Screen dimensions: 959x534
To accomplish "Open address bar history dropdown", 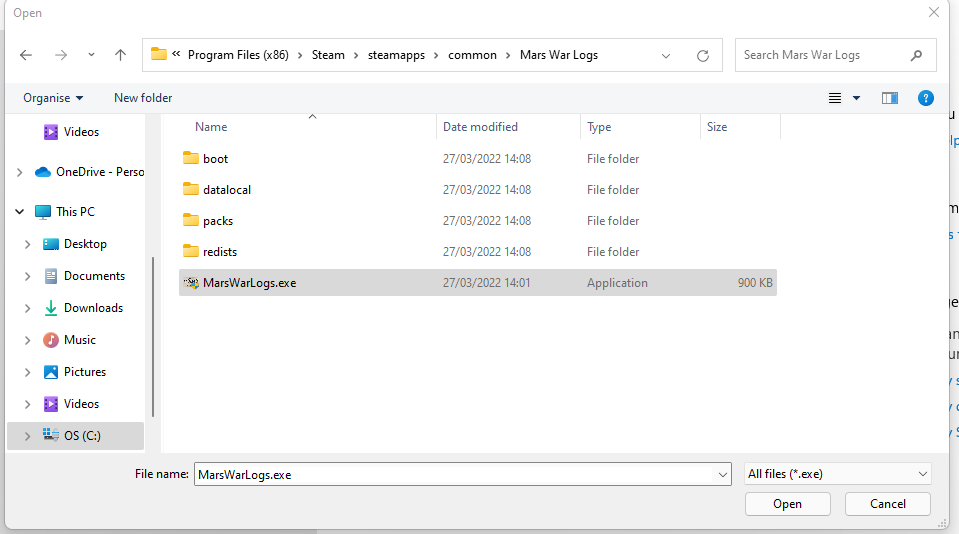I will point(666,56).
